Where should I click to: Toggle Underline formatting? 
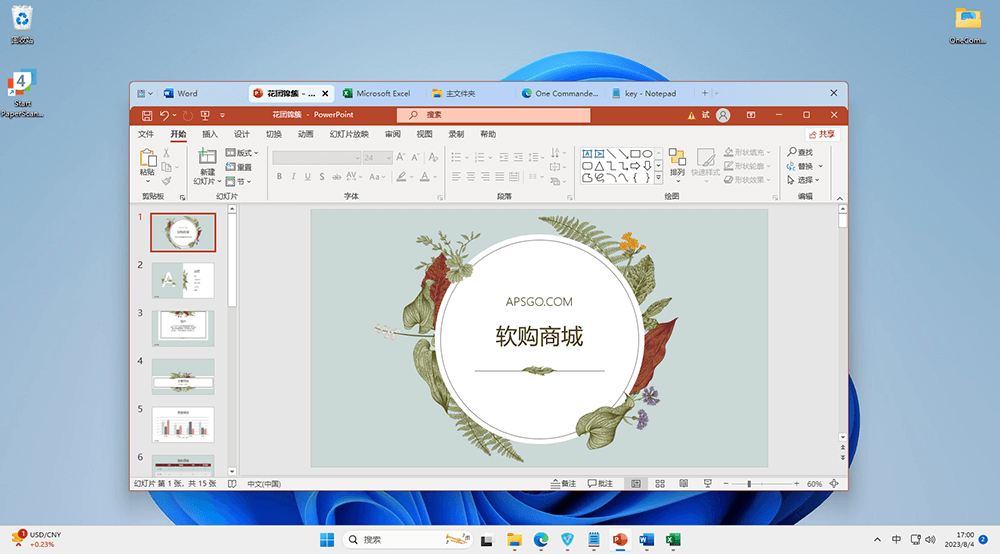307,177
